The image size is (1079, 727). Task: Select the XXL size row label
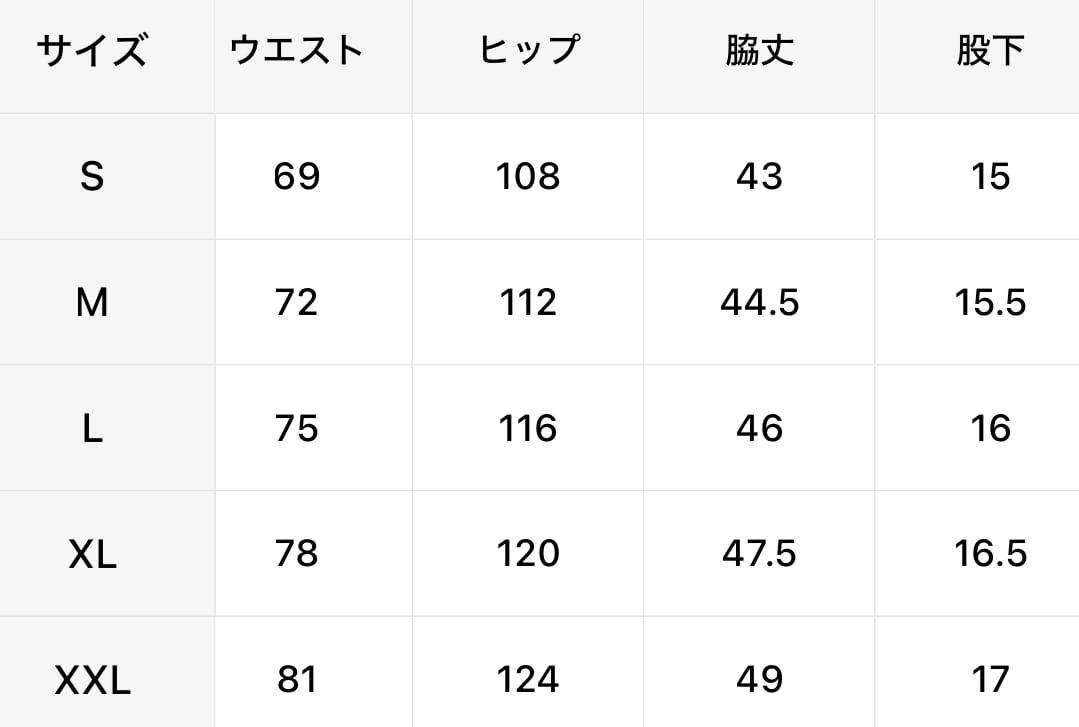(x=92, y=679)
